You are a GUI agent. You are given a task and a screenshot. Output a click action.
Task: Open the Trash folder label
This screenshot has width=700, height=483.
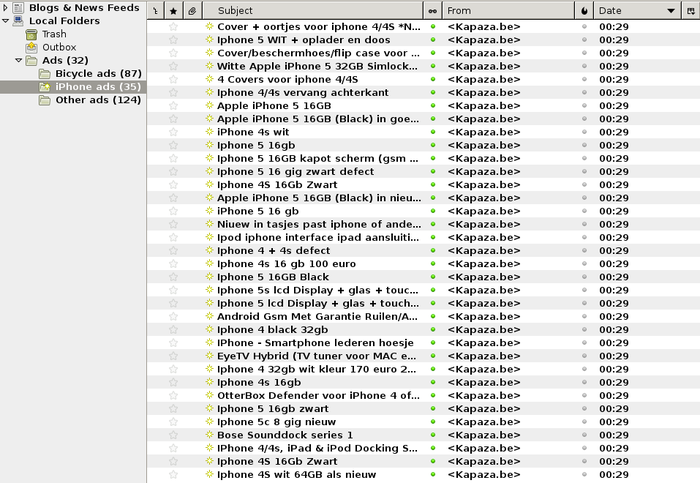tap(54, 34)
